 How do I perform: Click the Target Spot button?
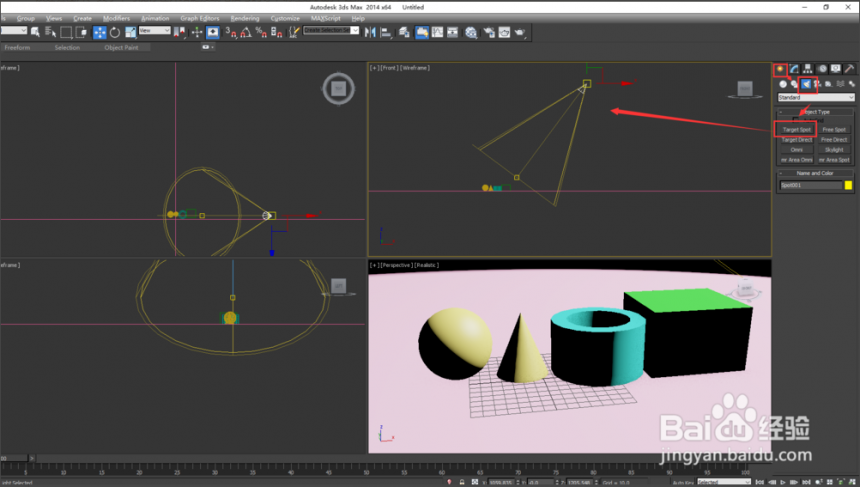tap(796, 129)
